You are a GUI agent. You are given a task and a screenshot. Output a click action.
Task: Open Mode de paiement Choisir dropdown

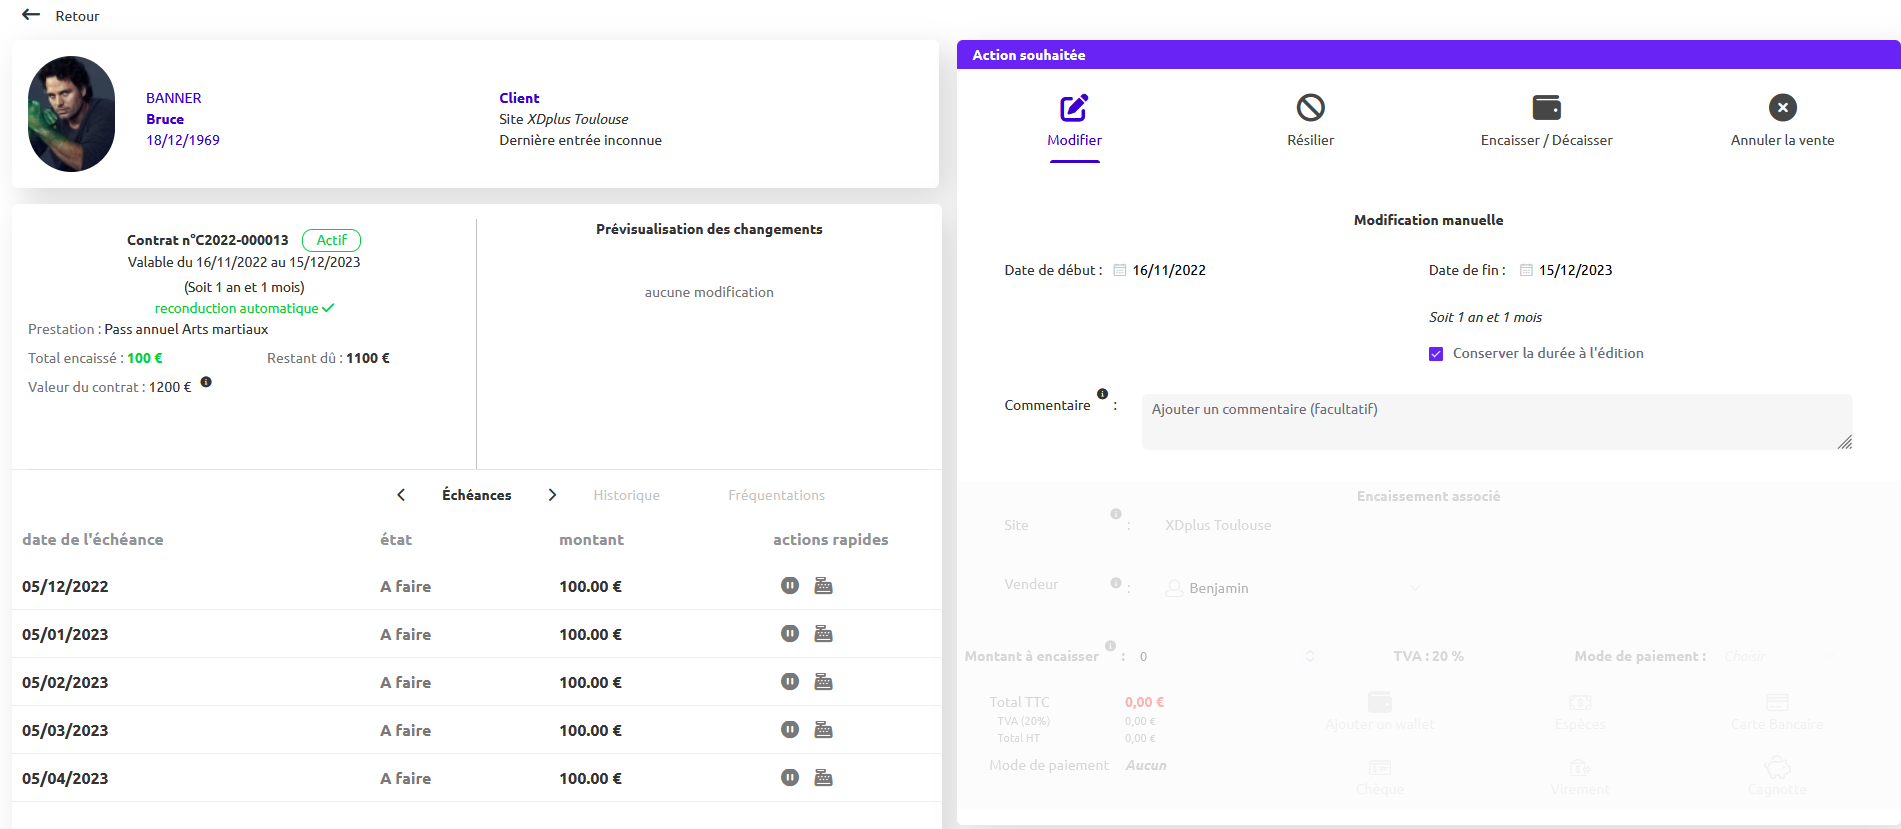(x=1779, y=656)
